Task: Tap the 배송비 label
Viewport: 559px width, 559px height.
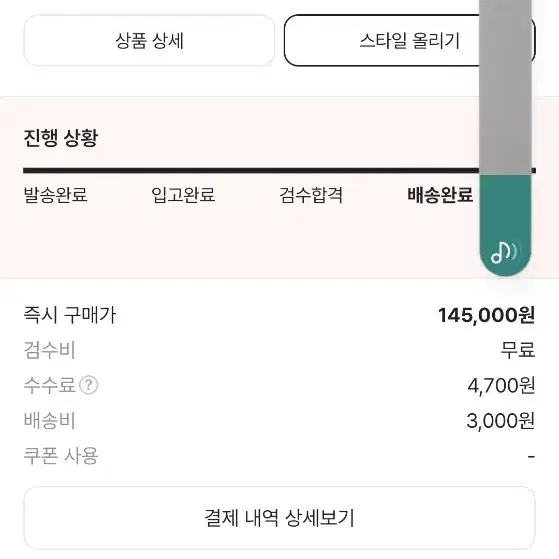Action: pos(49,421)
